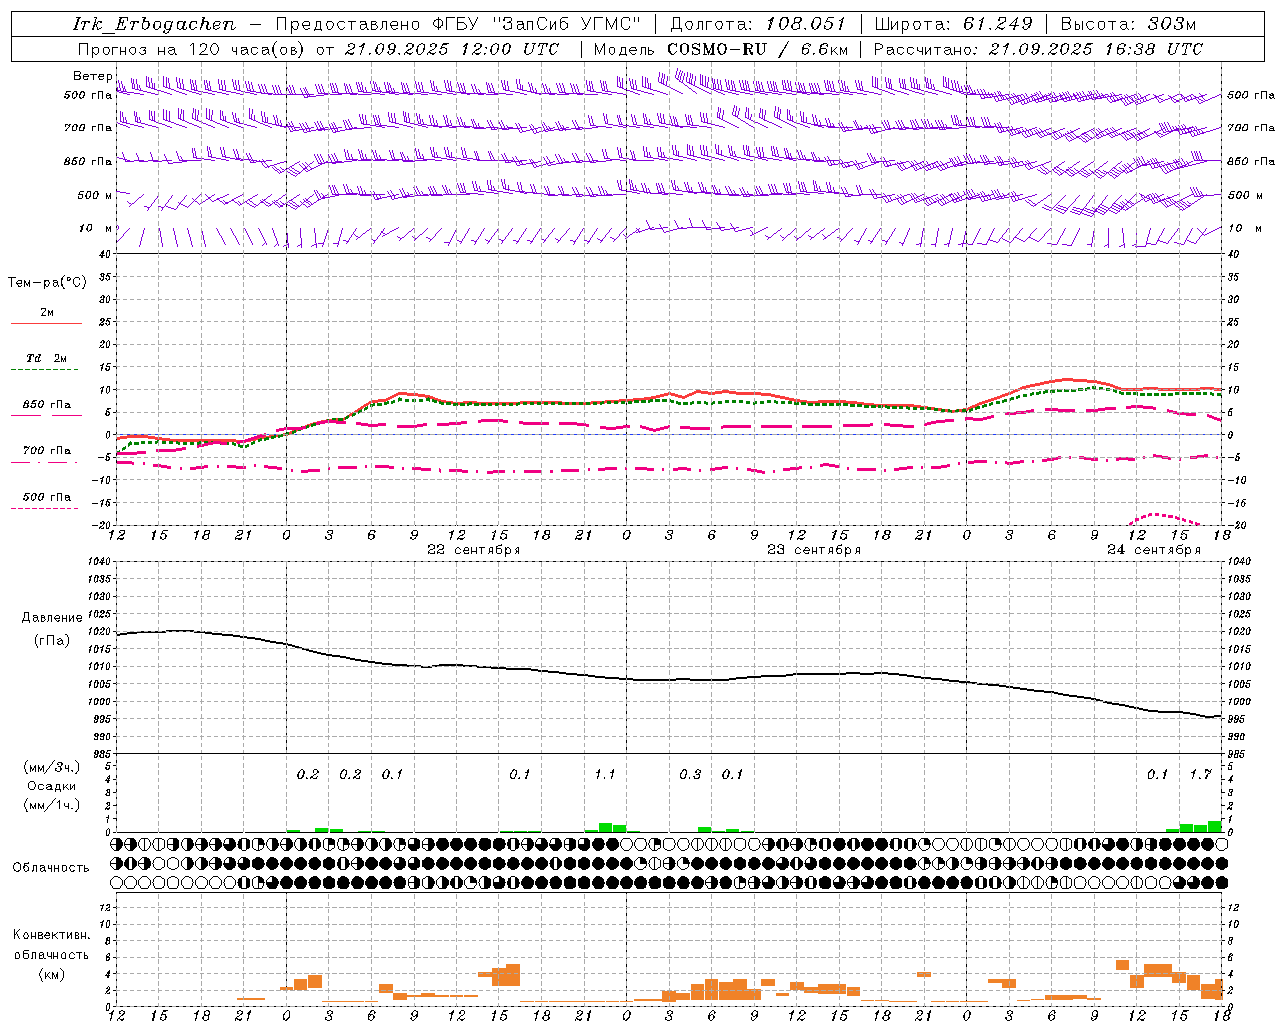Click '850 гПа' entry in temperature legend
The image size is (1280, 1024).
(47, 405)
